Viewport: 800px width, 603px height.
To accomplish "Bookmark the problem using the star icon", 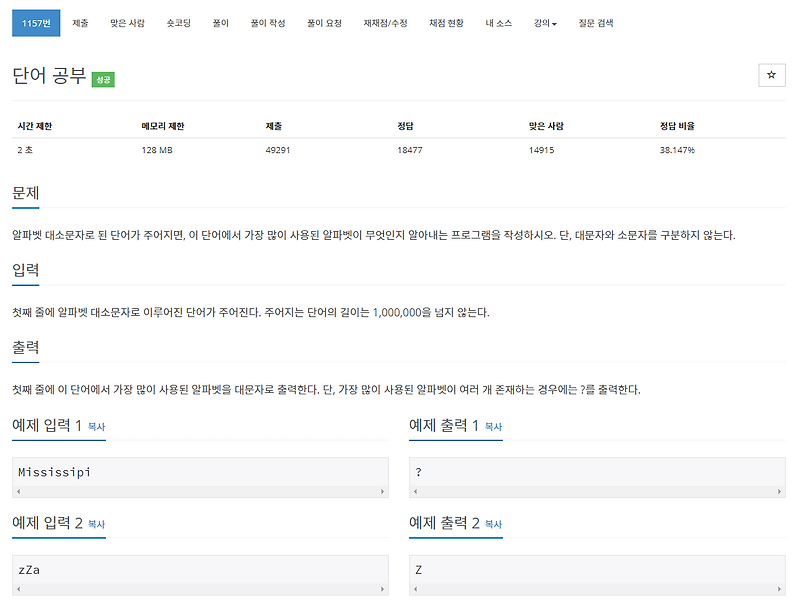I will tap(771, 75).
